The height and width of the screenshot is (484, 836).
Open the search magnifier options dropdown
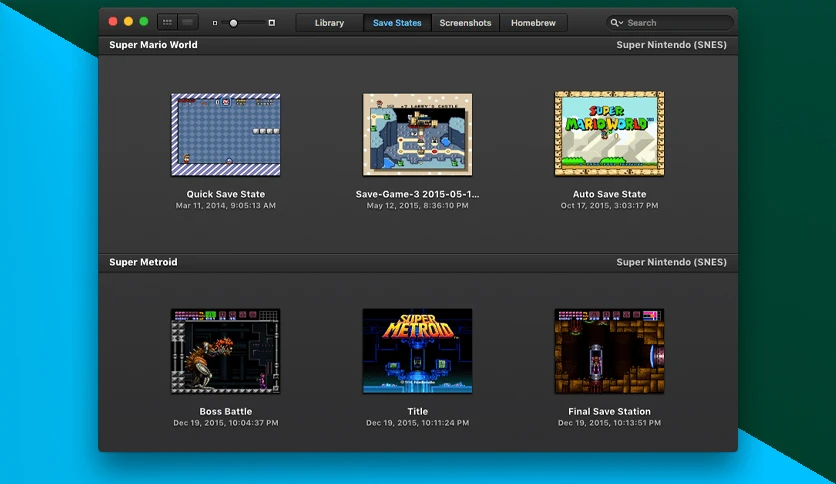[616, 23]
